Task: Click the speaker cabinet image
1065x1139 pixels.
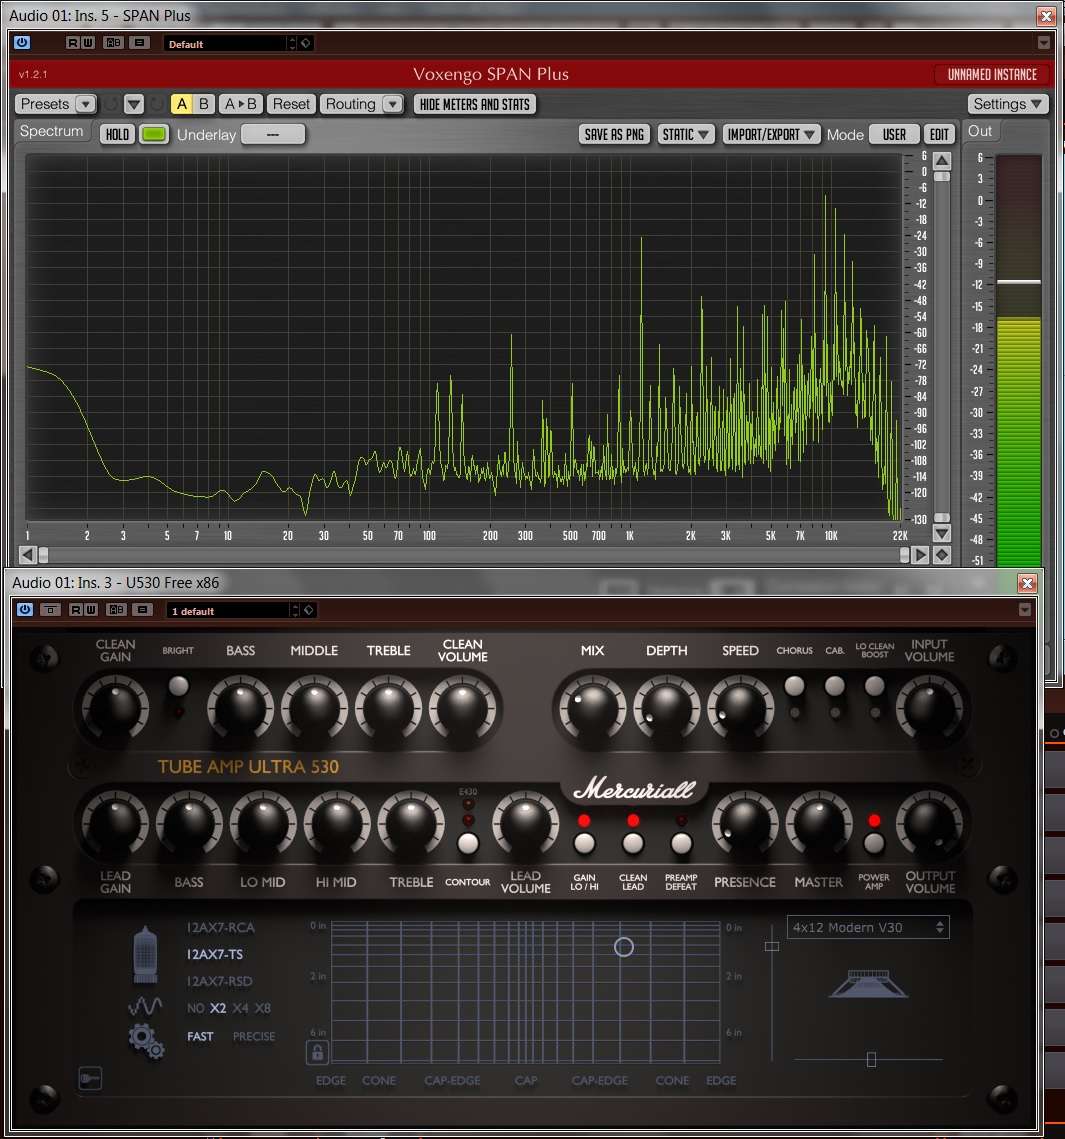Action: point(868,984)
